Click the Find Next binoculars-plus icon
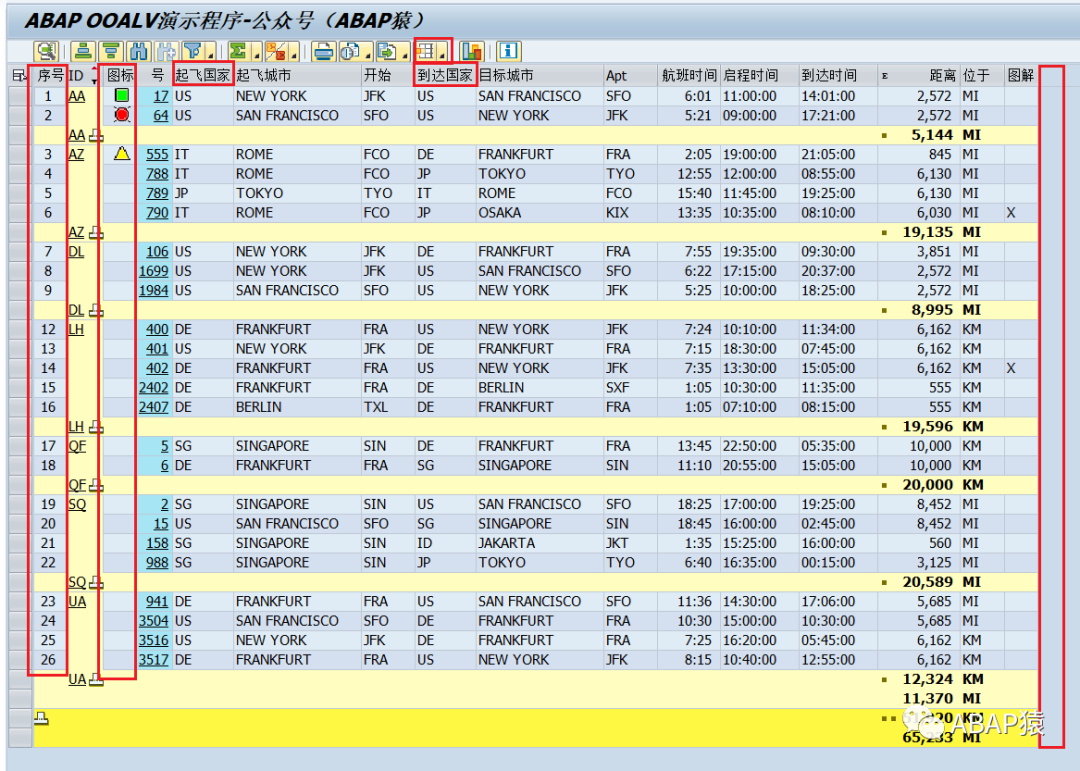 (166, 51)
